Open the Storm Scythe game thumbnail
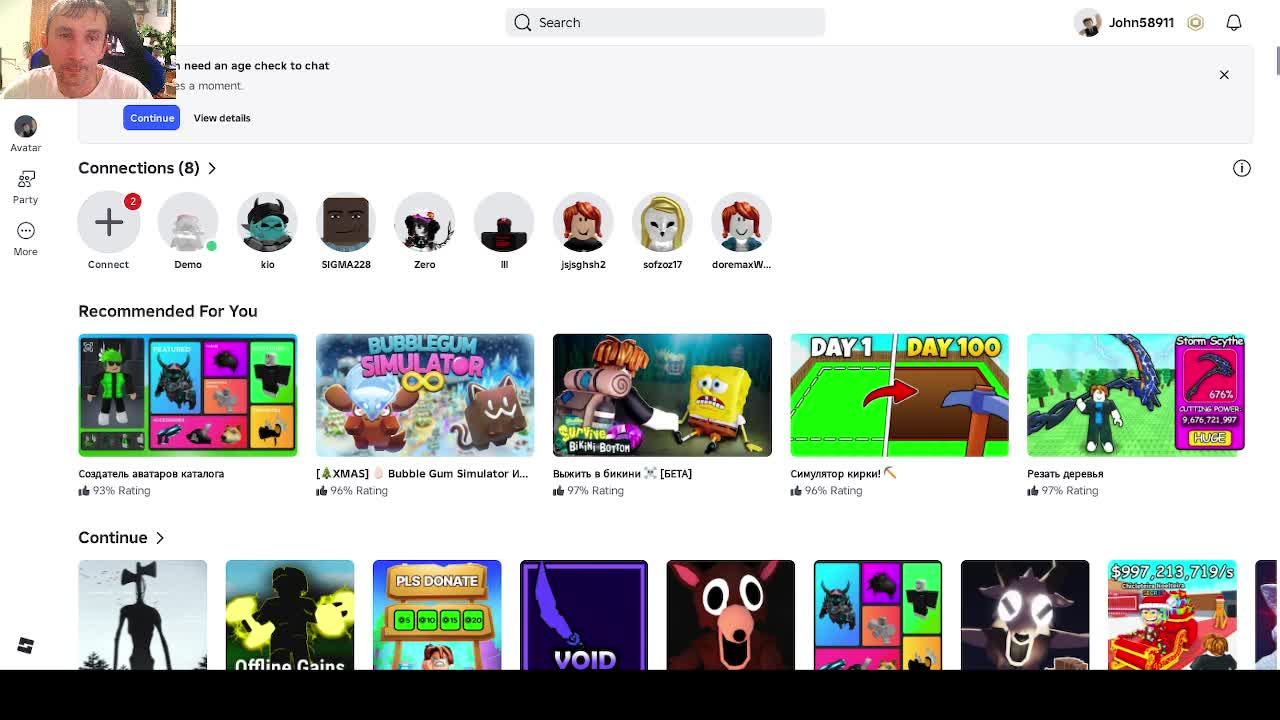The height and width of the screenshot is (720, 1280). coord(1136,395)
